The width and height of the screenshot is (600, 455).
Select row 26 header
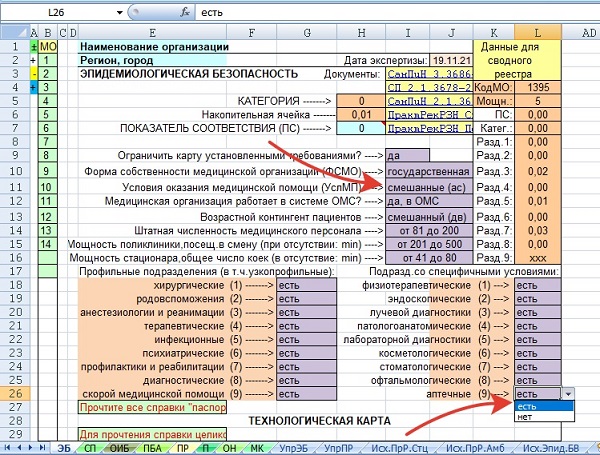coord(15,394)
